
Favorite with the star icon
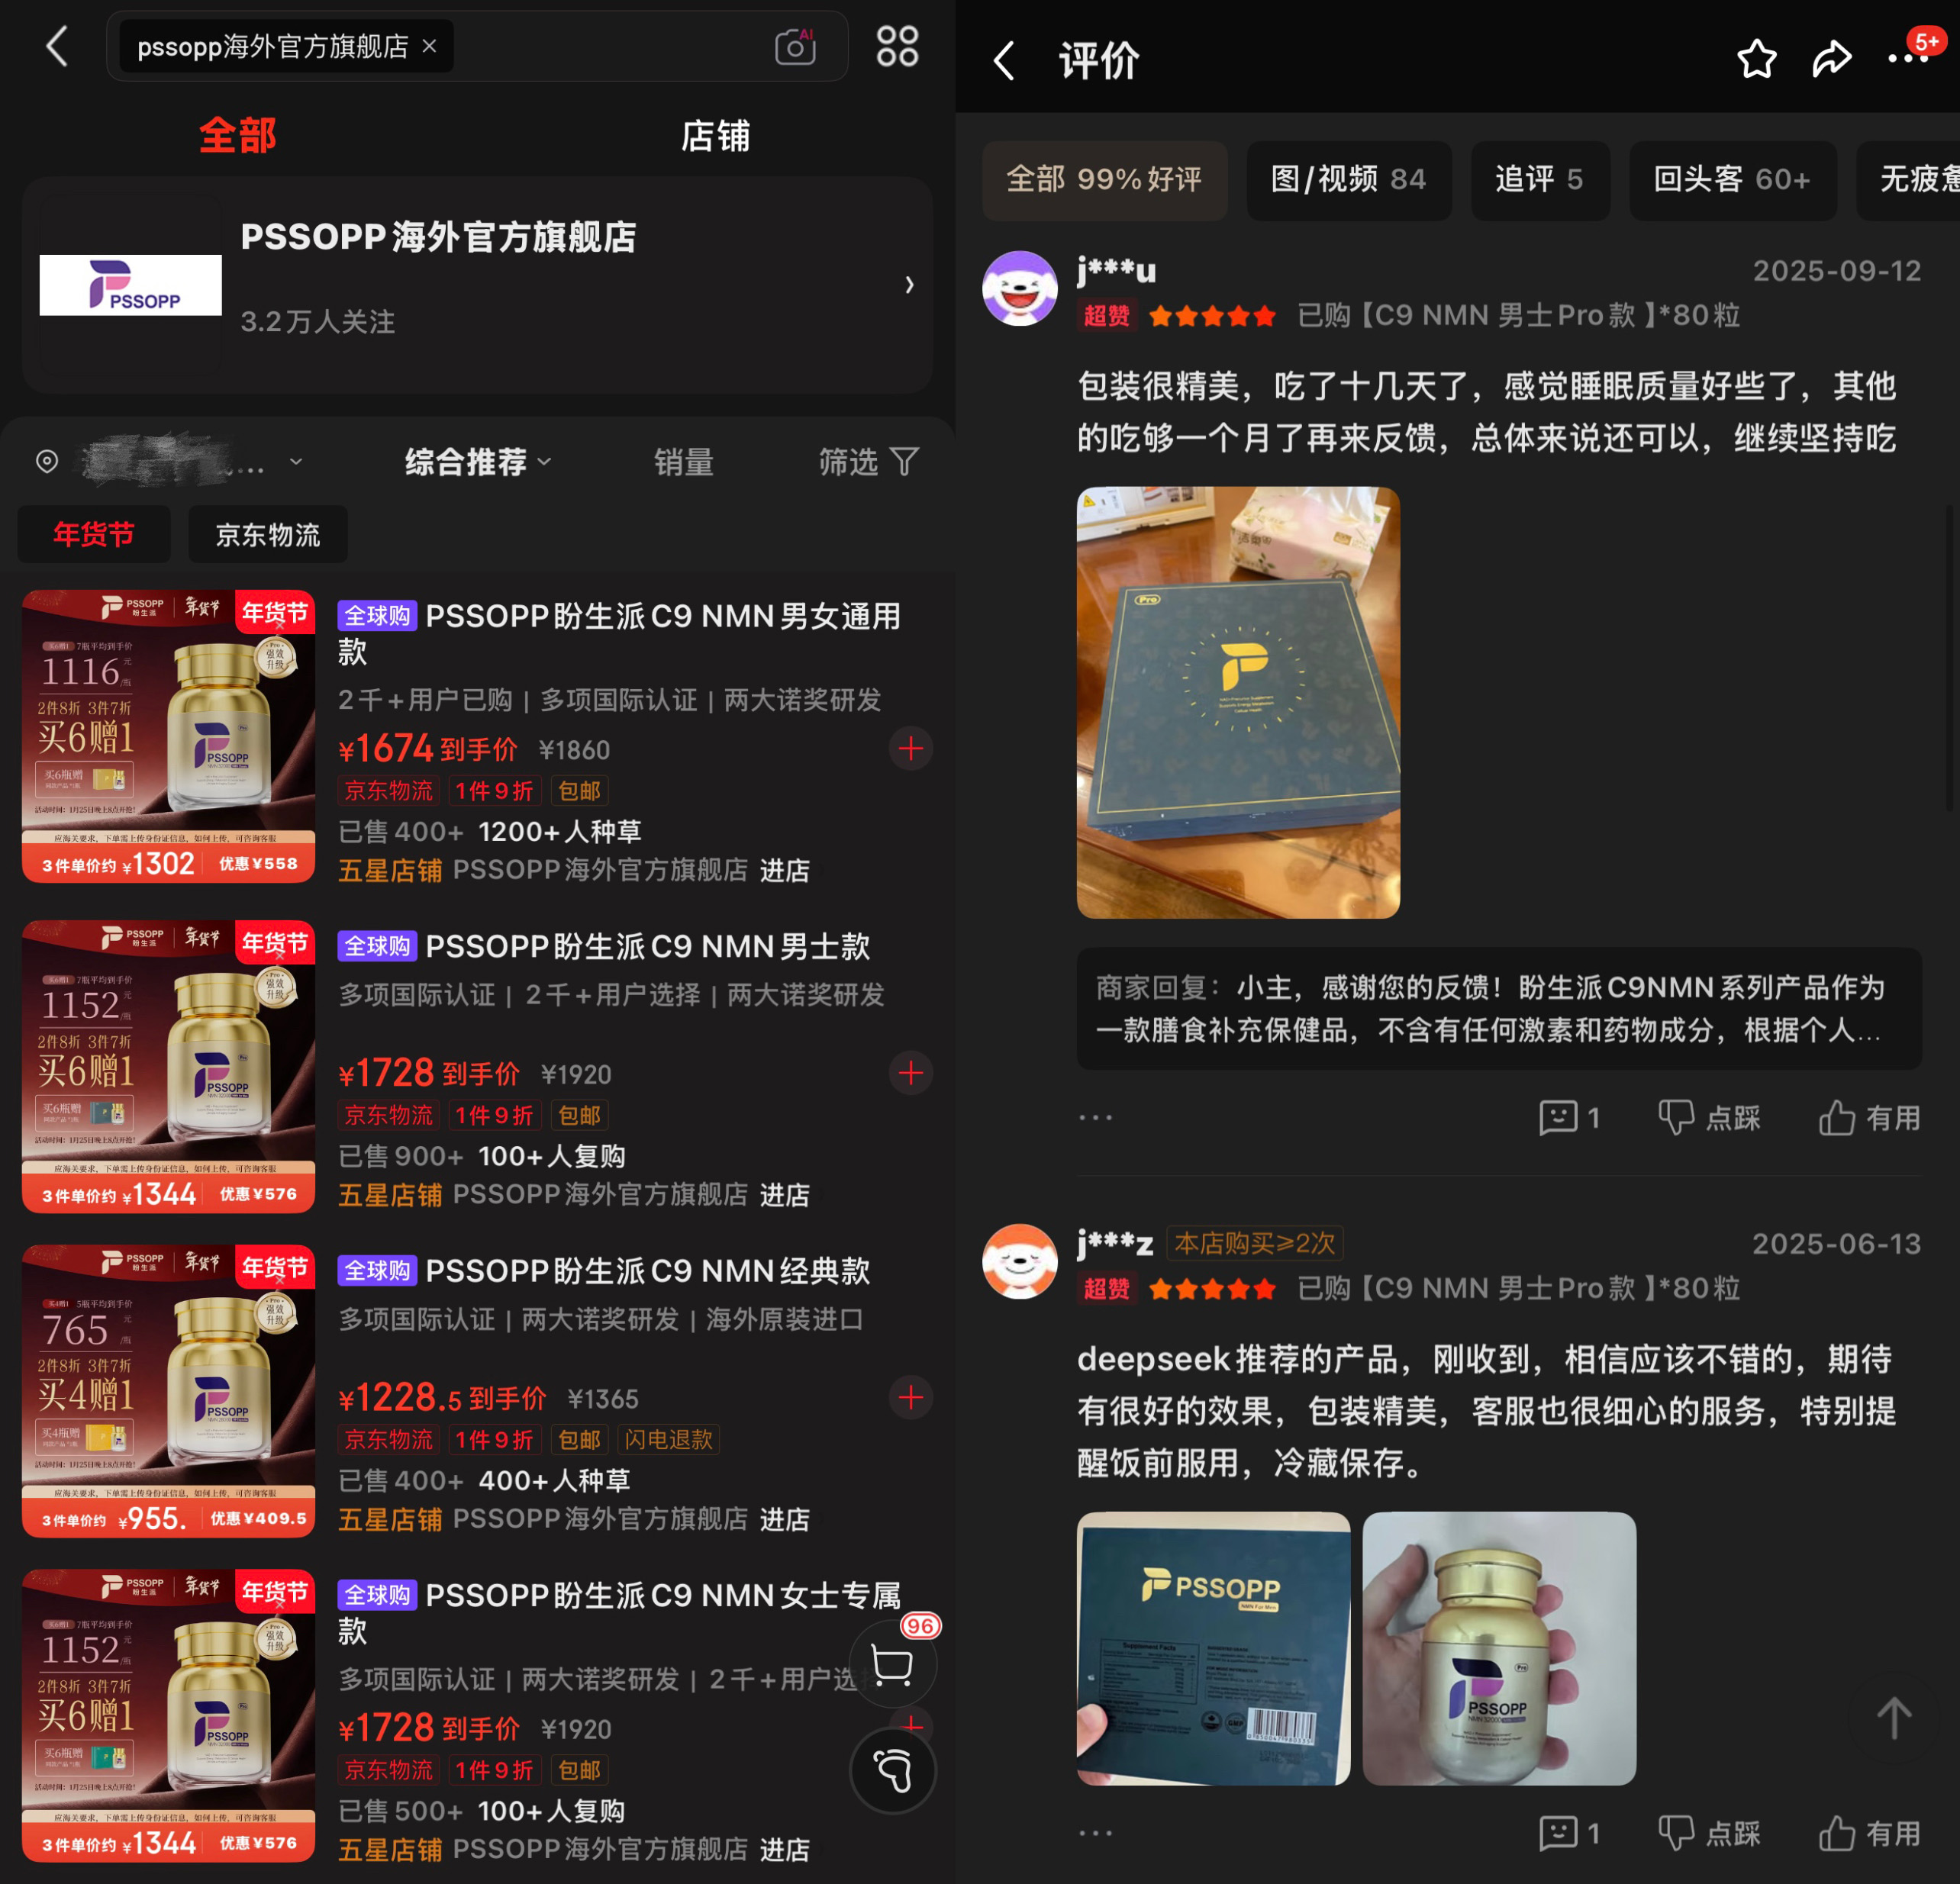1756,59
